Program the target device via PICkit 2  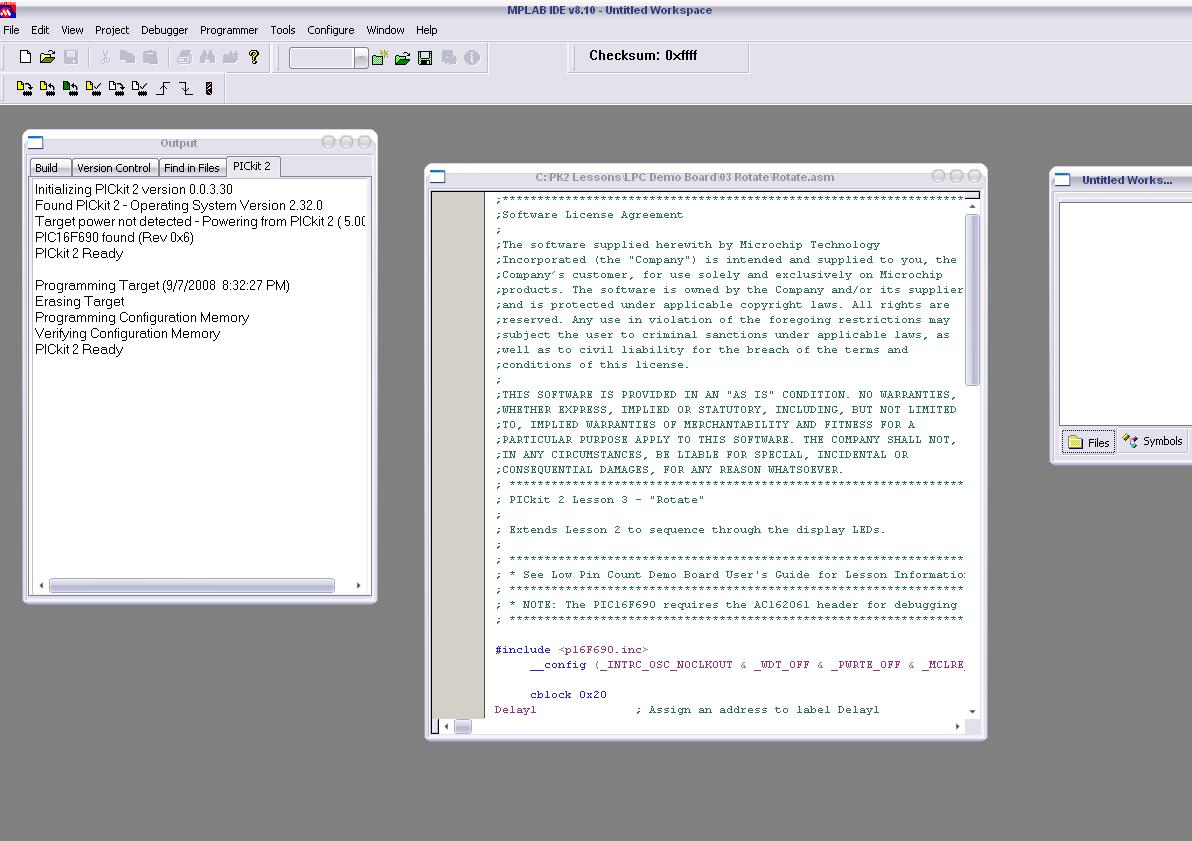(x=24, y=88)
